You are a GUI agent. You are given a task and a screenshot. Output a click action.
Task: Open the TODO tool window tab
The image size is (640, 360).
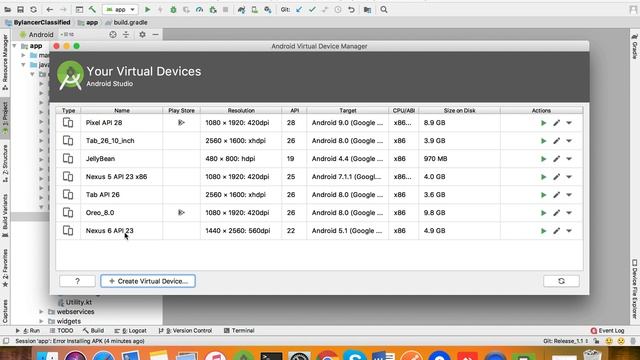coord(61,331)
